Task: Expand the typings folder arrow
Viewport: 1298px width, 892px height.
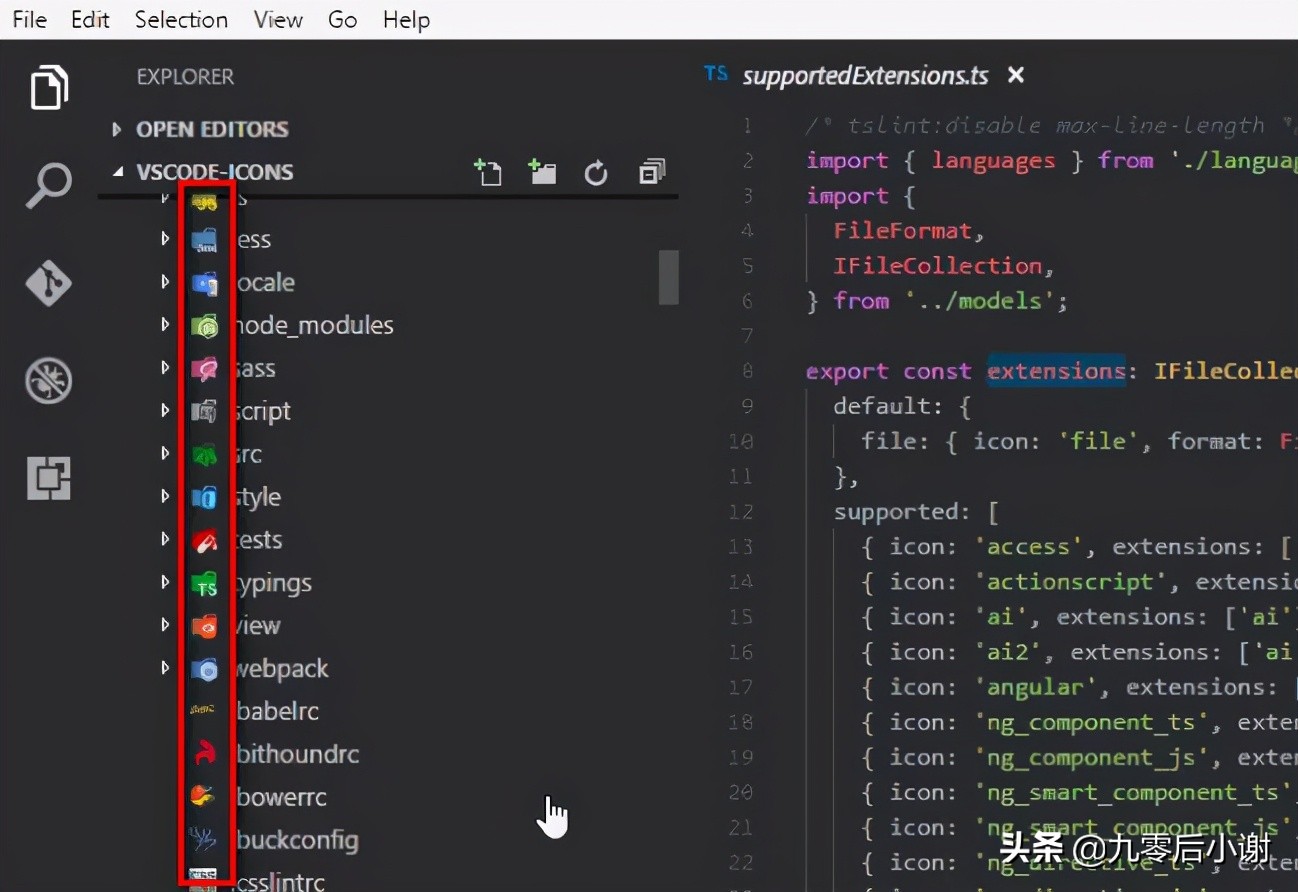Action: pos(165,582)
